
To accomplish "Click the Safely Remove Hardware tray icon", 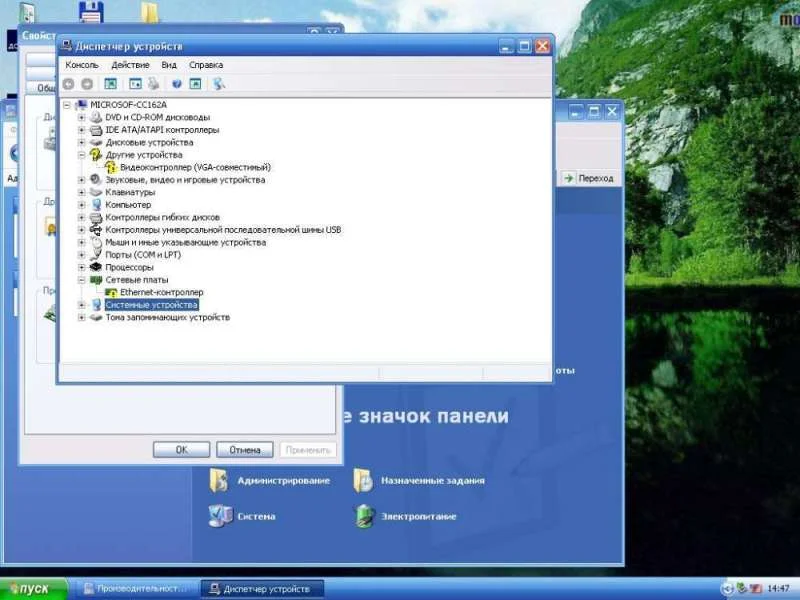I will tap(743, 589).
